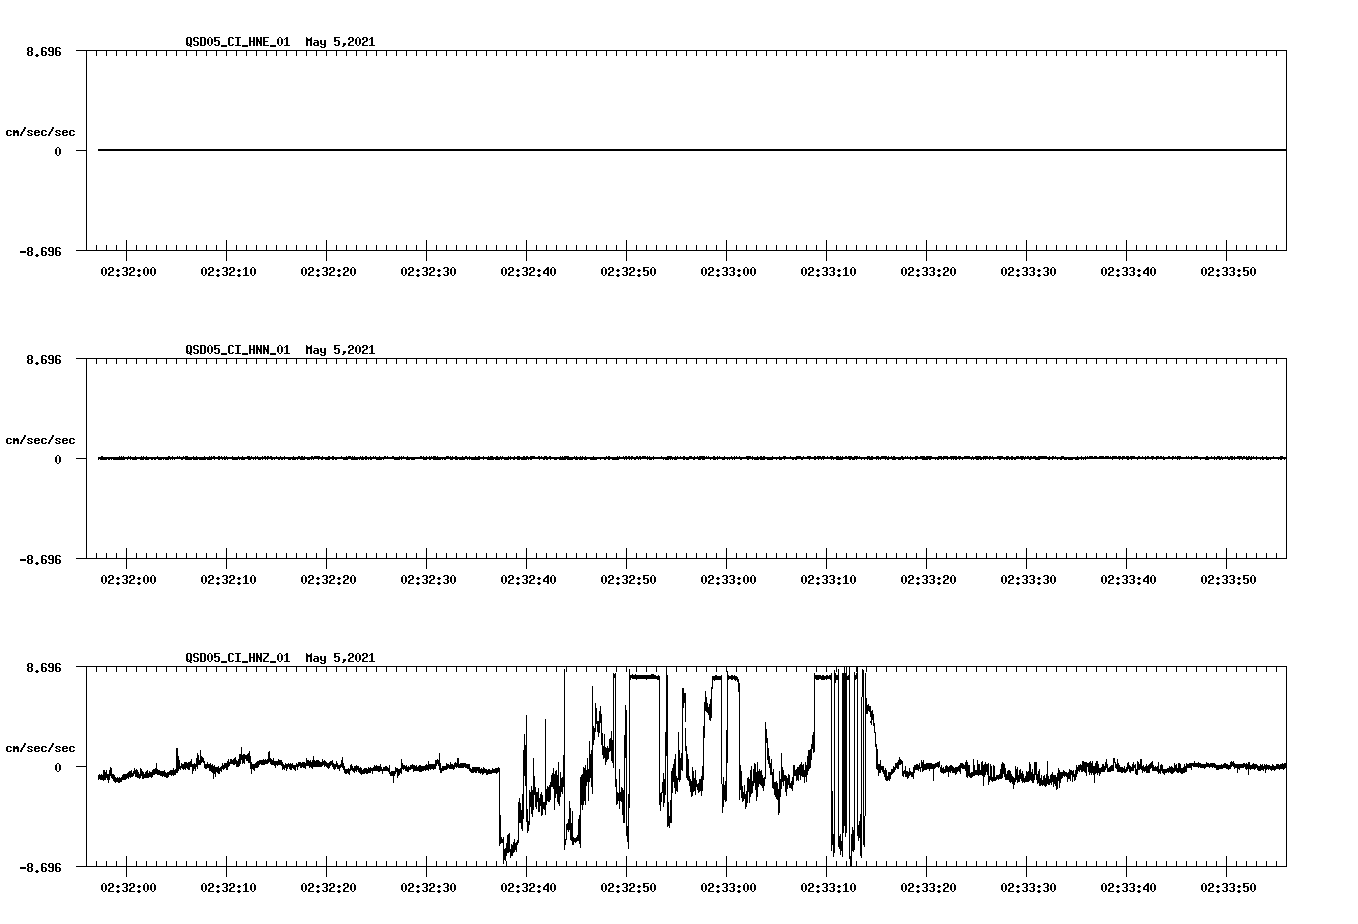Screen dimensions: 1358x924
Task: Click the cm/sec/sec label on the bottom plot
Action: [x=41, y=746]
